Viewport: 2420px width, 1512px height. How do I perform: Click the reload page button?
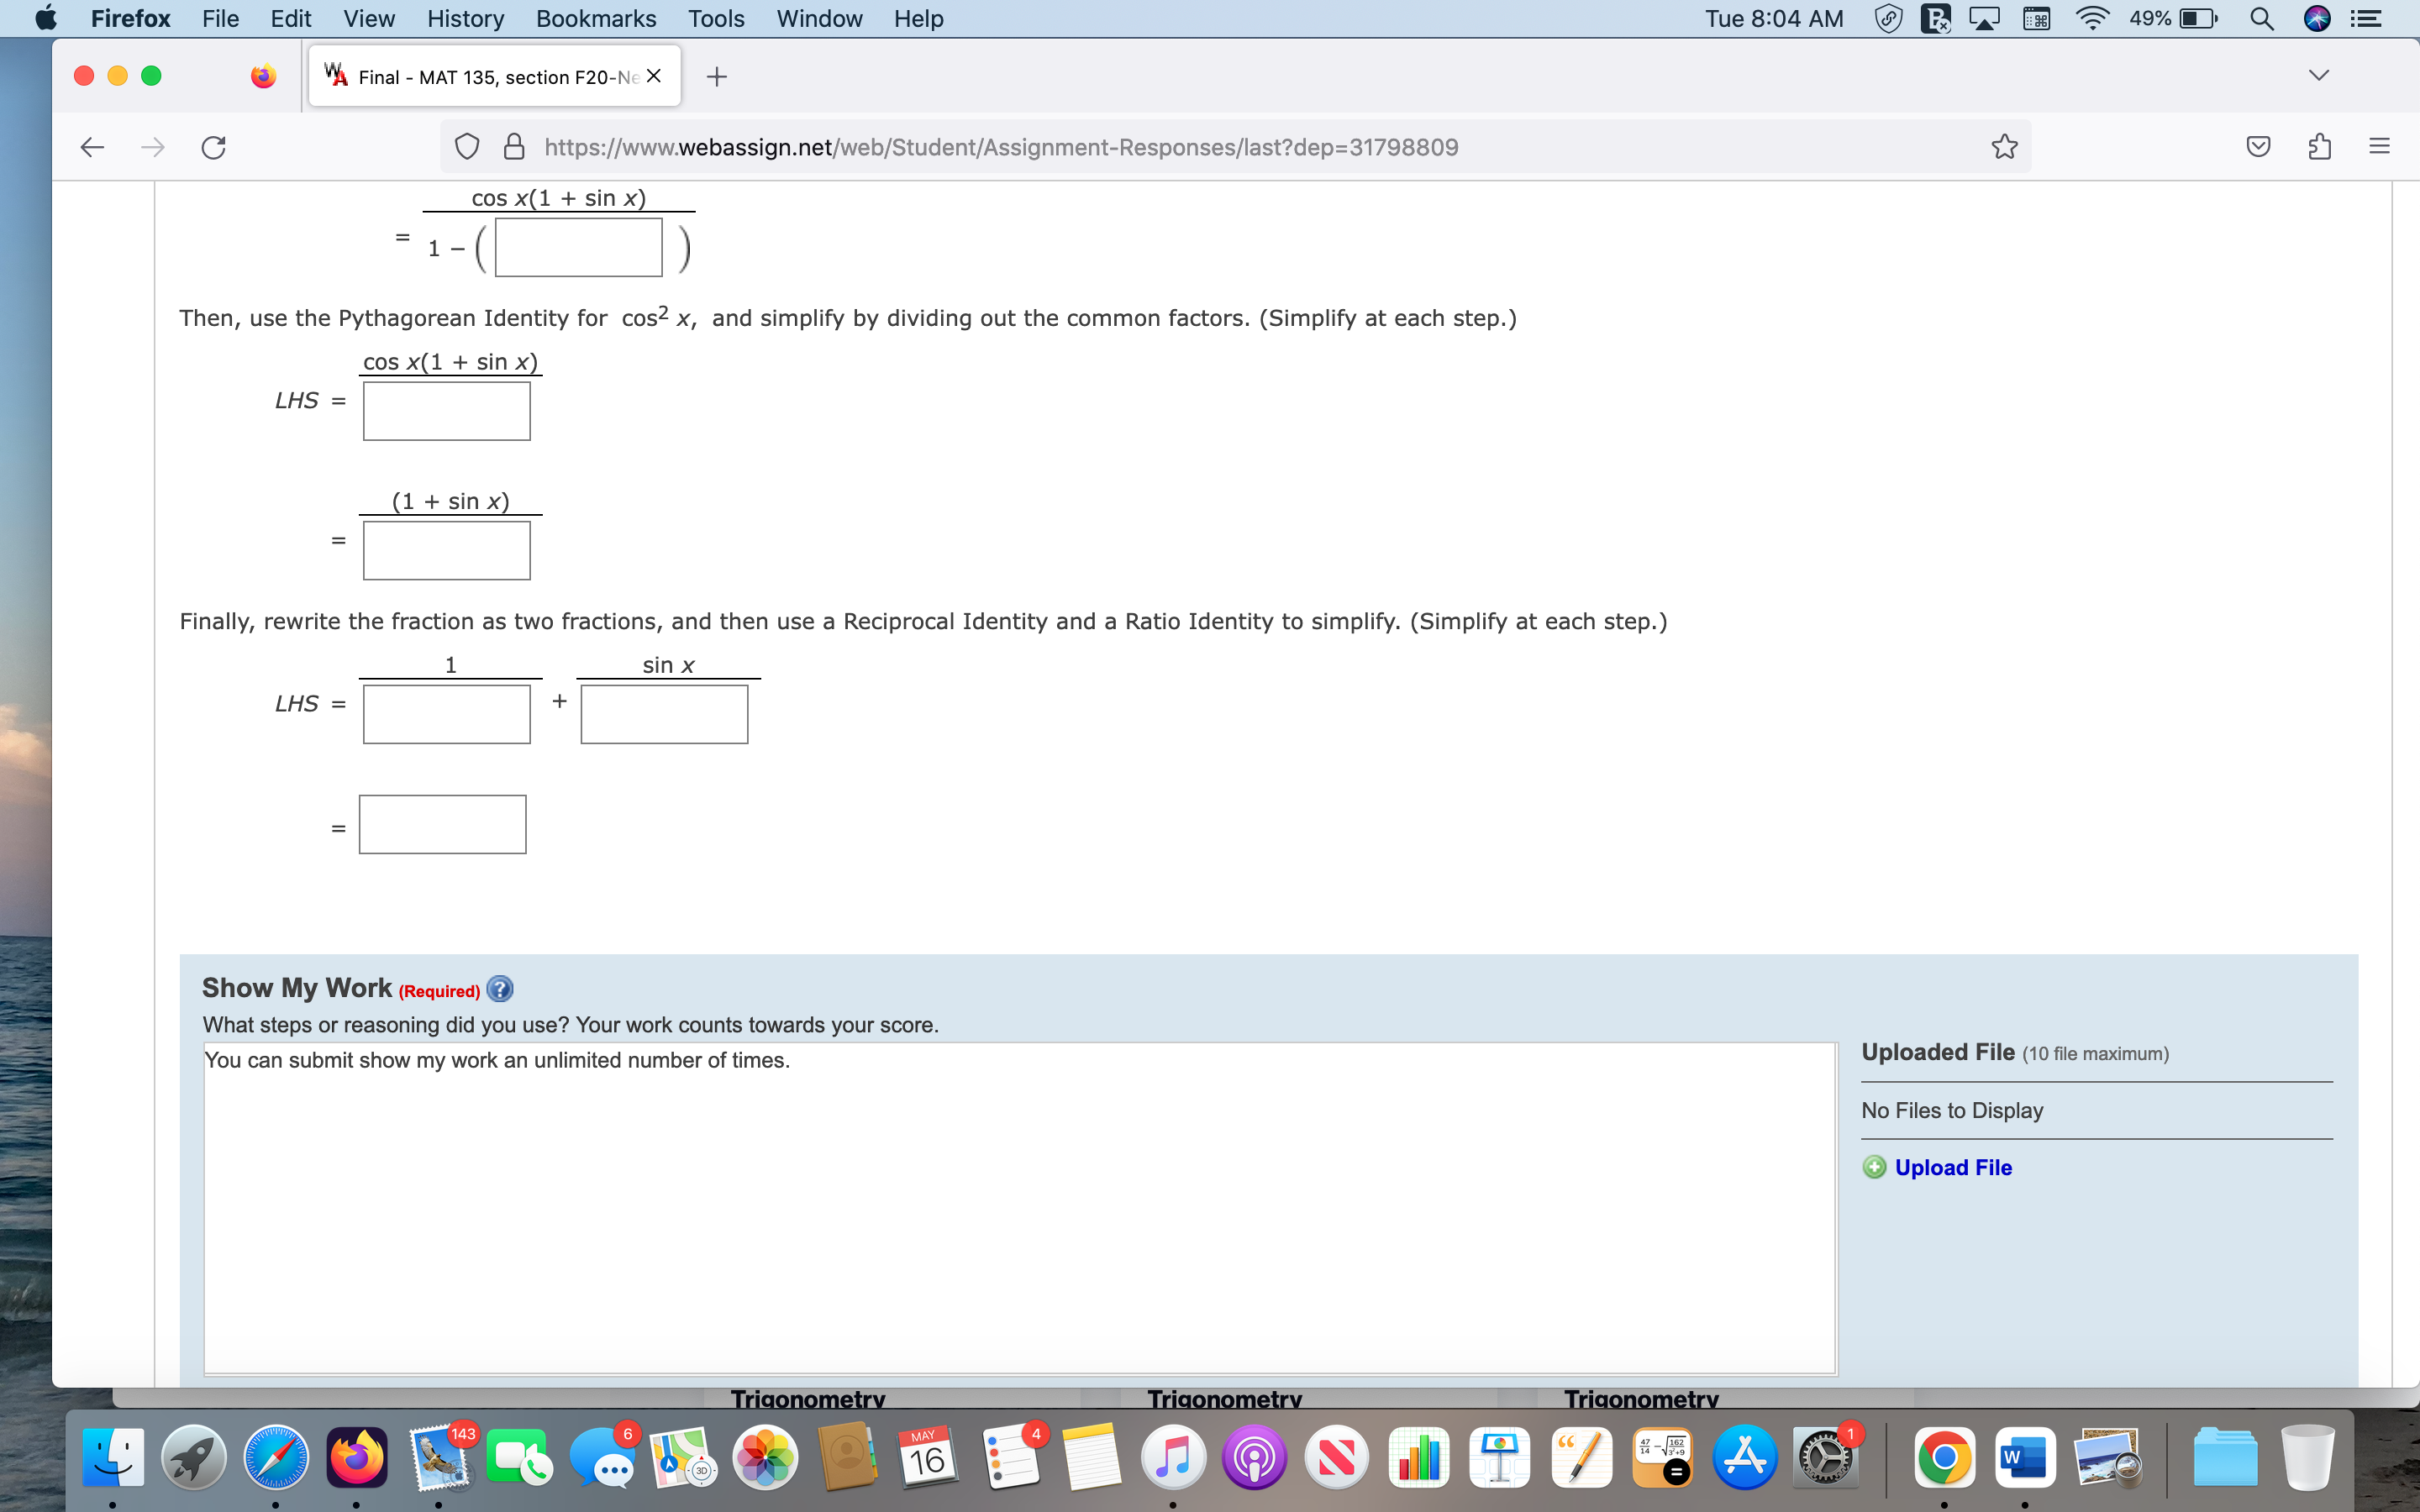point(212,146)
